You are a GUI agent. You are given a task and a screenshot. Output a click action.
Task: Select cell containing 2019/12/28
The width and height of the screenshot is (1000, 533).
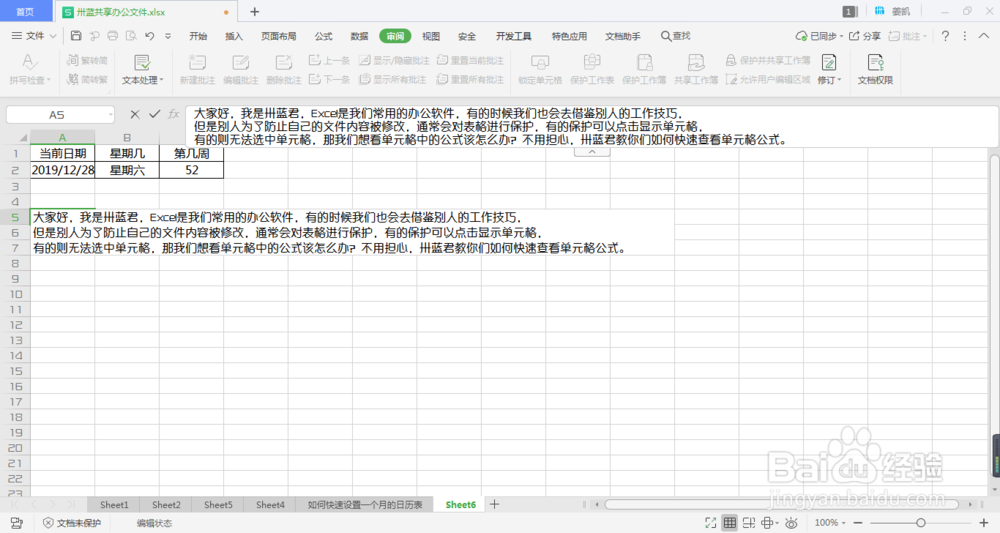click(62, 170)
